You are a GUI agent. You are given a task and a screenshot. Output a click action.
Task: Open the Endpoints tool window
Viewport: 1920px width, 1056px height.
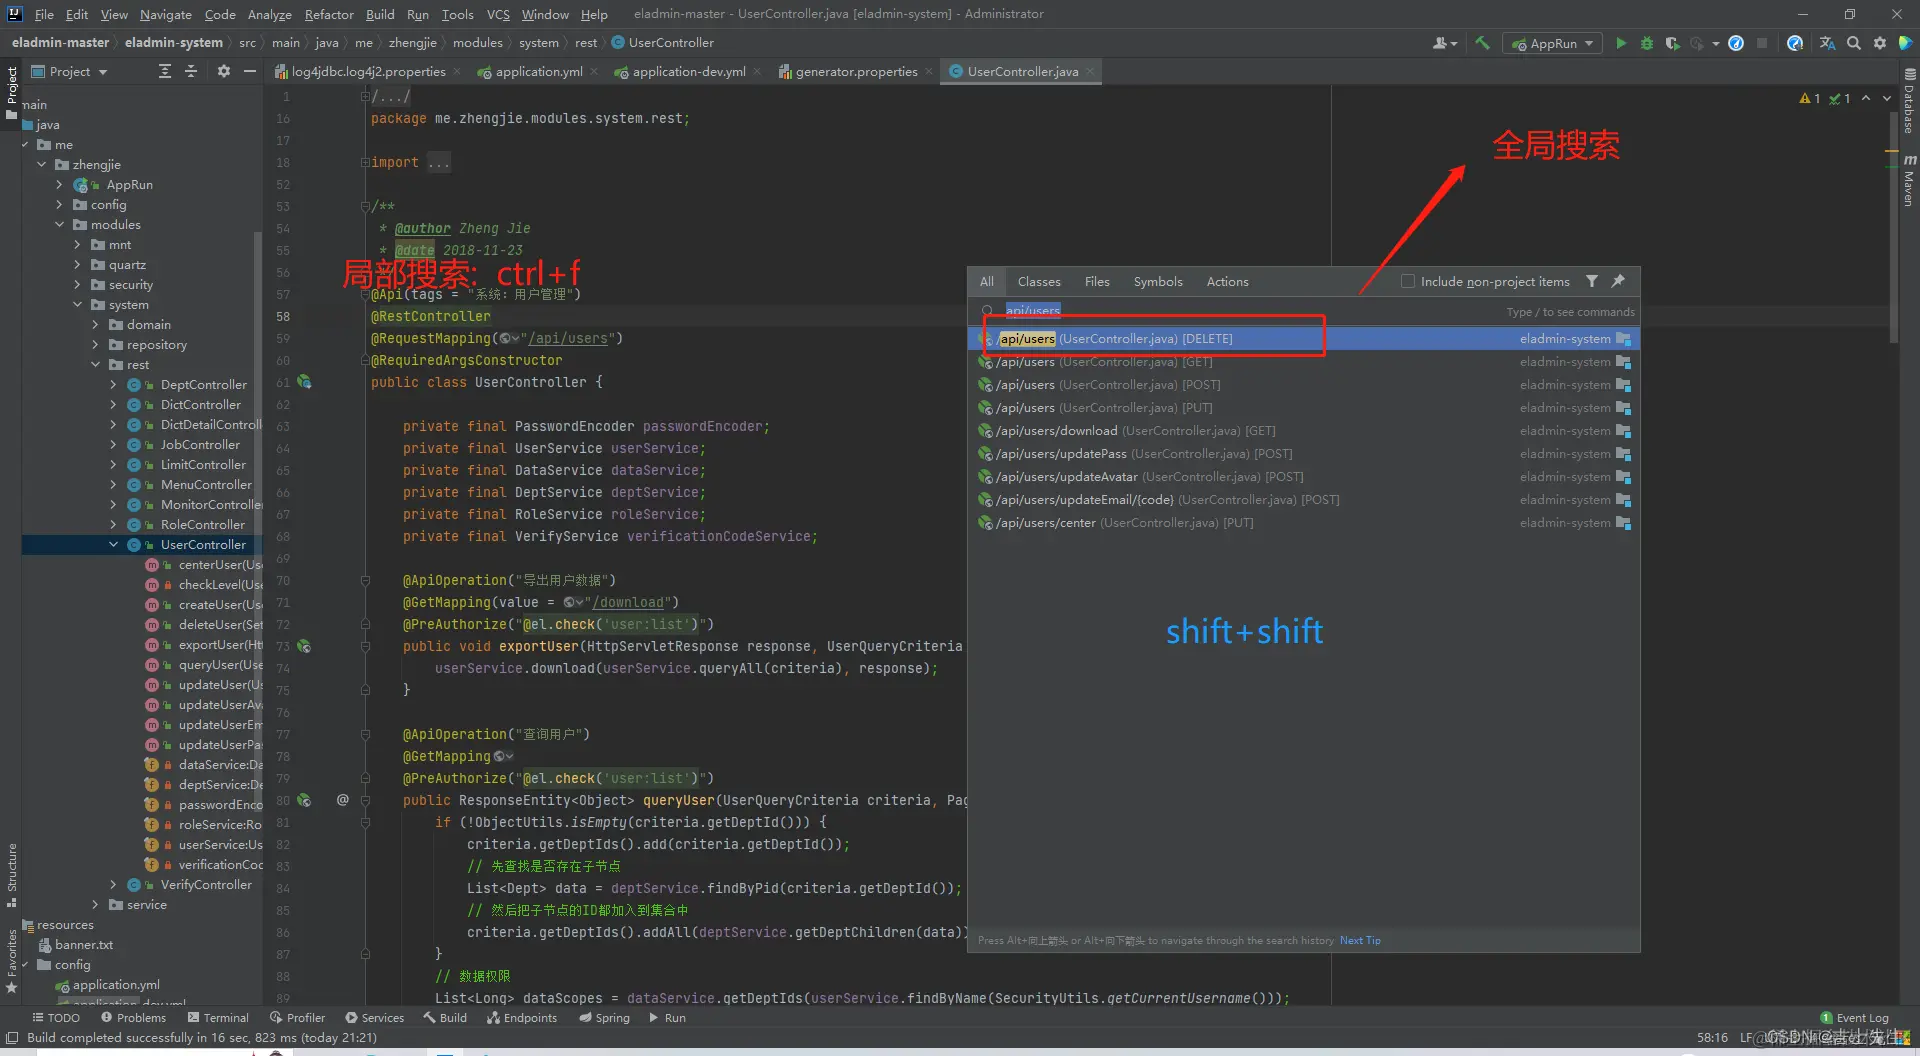[x=522, y=1018]
